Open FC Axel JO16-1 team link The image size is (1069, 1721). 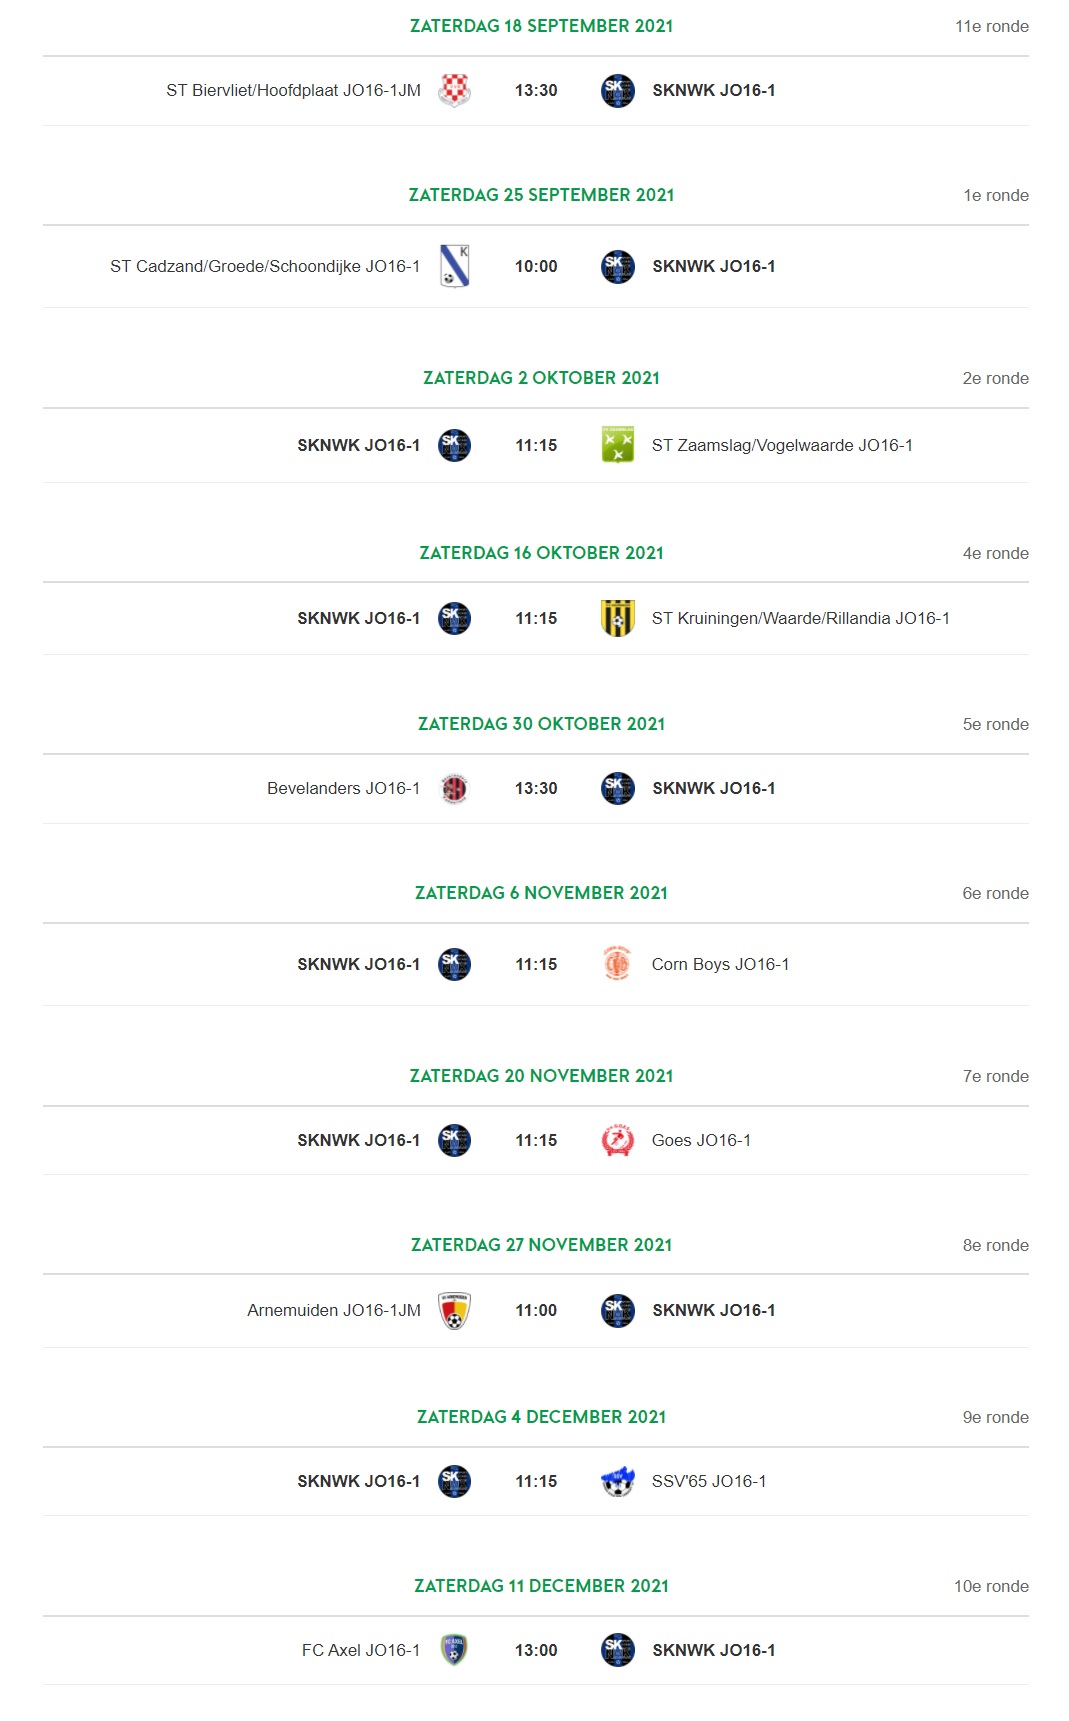pyautogui.click(x=361, y=1650)
